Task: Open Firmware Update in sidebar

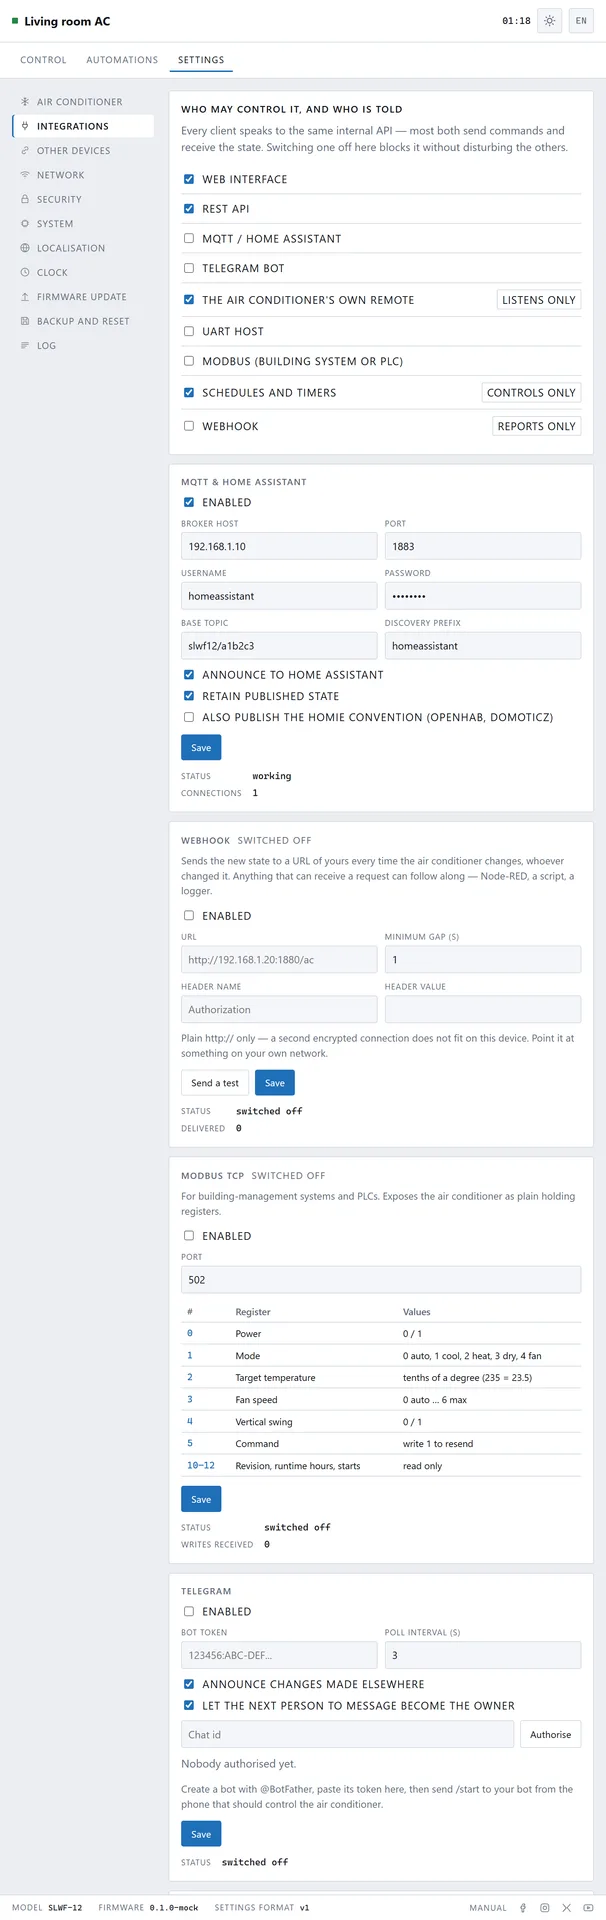Action: click(83, 297)
